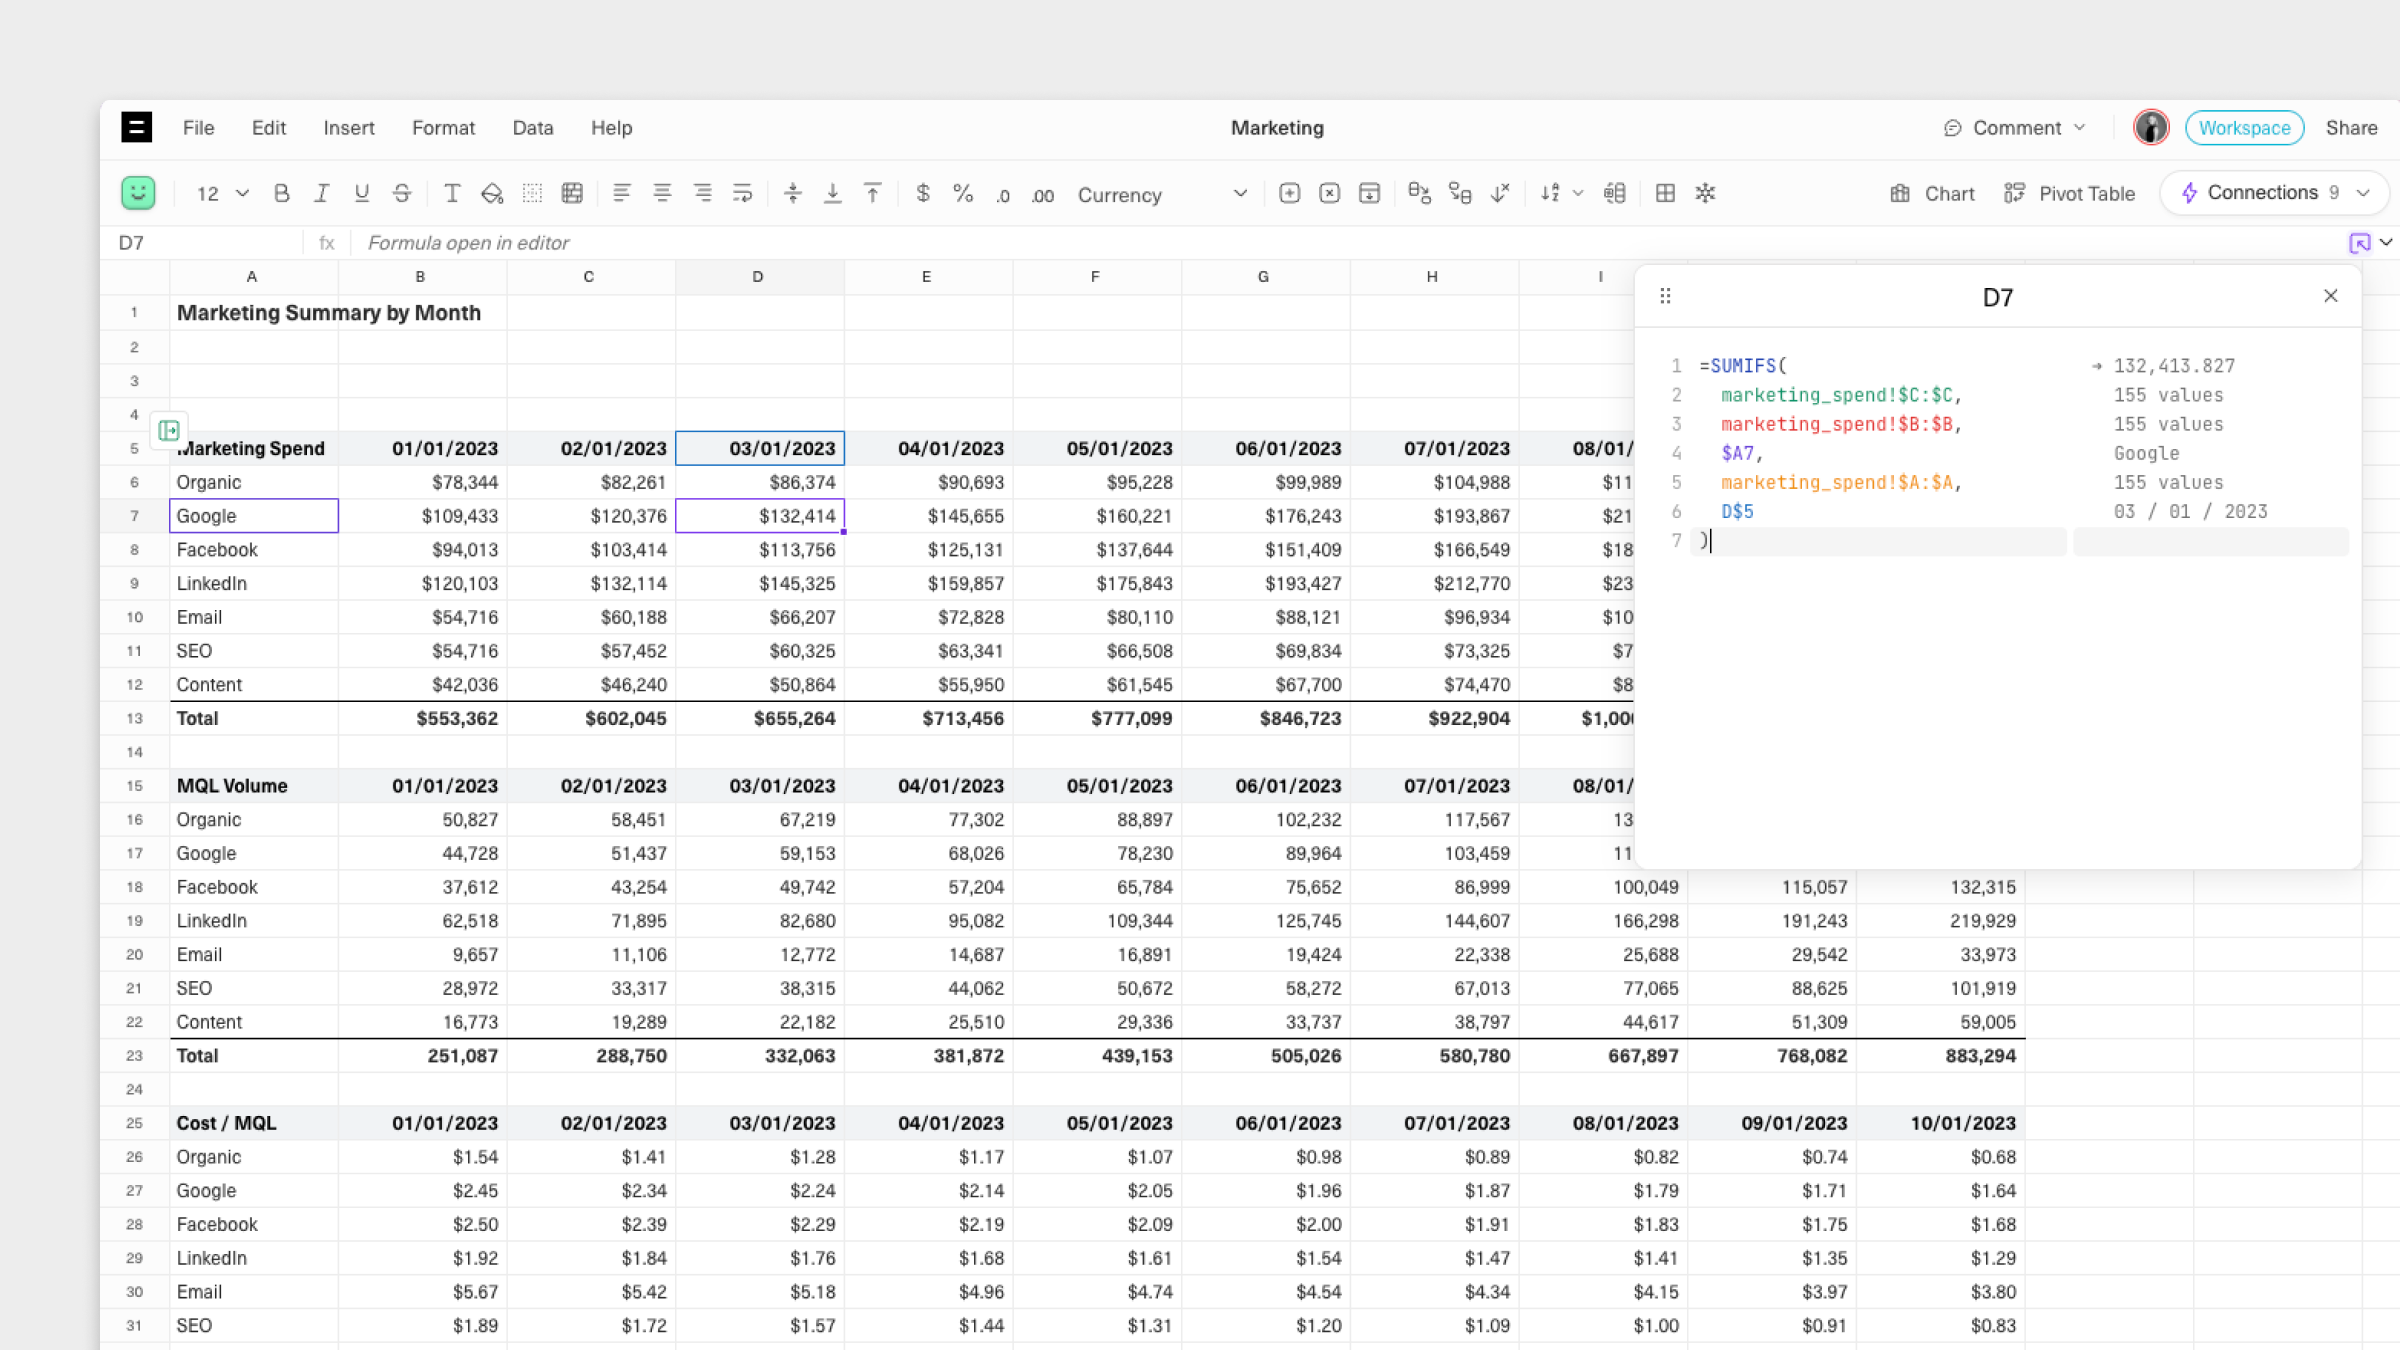Open the Currency number format dropdown
This screenshot has width=2400, height=1350.
1162,195
